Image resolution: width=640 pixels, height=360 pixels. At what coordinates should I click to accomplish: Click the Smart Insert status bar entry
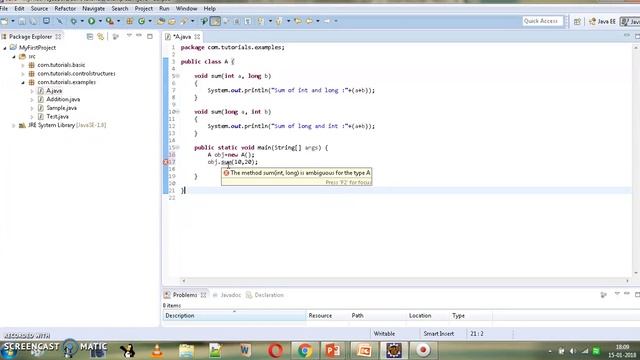[x=438, y=333]
